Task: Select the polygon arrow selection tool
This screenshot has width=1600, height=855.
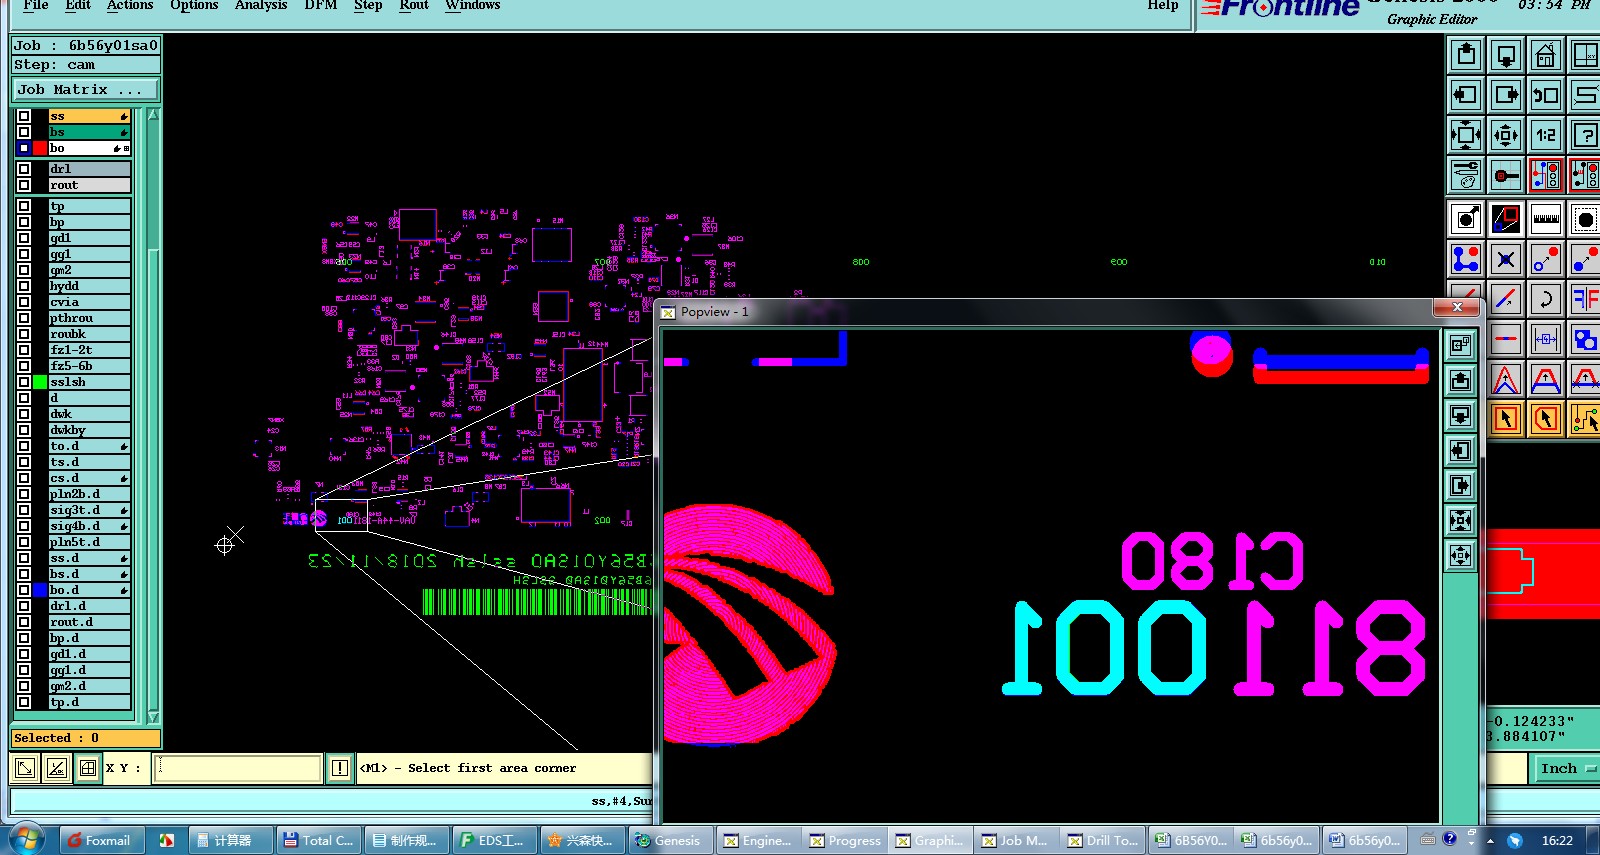Action: coord(1546,418)
